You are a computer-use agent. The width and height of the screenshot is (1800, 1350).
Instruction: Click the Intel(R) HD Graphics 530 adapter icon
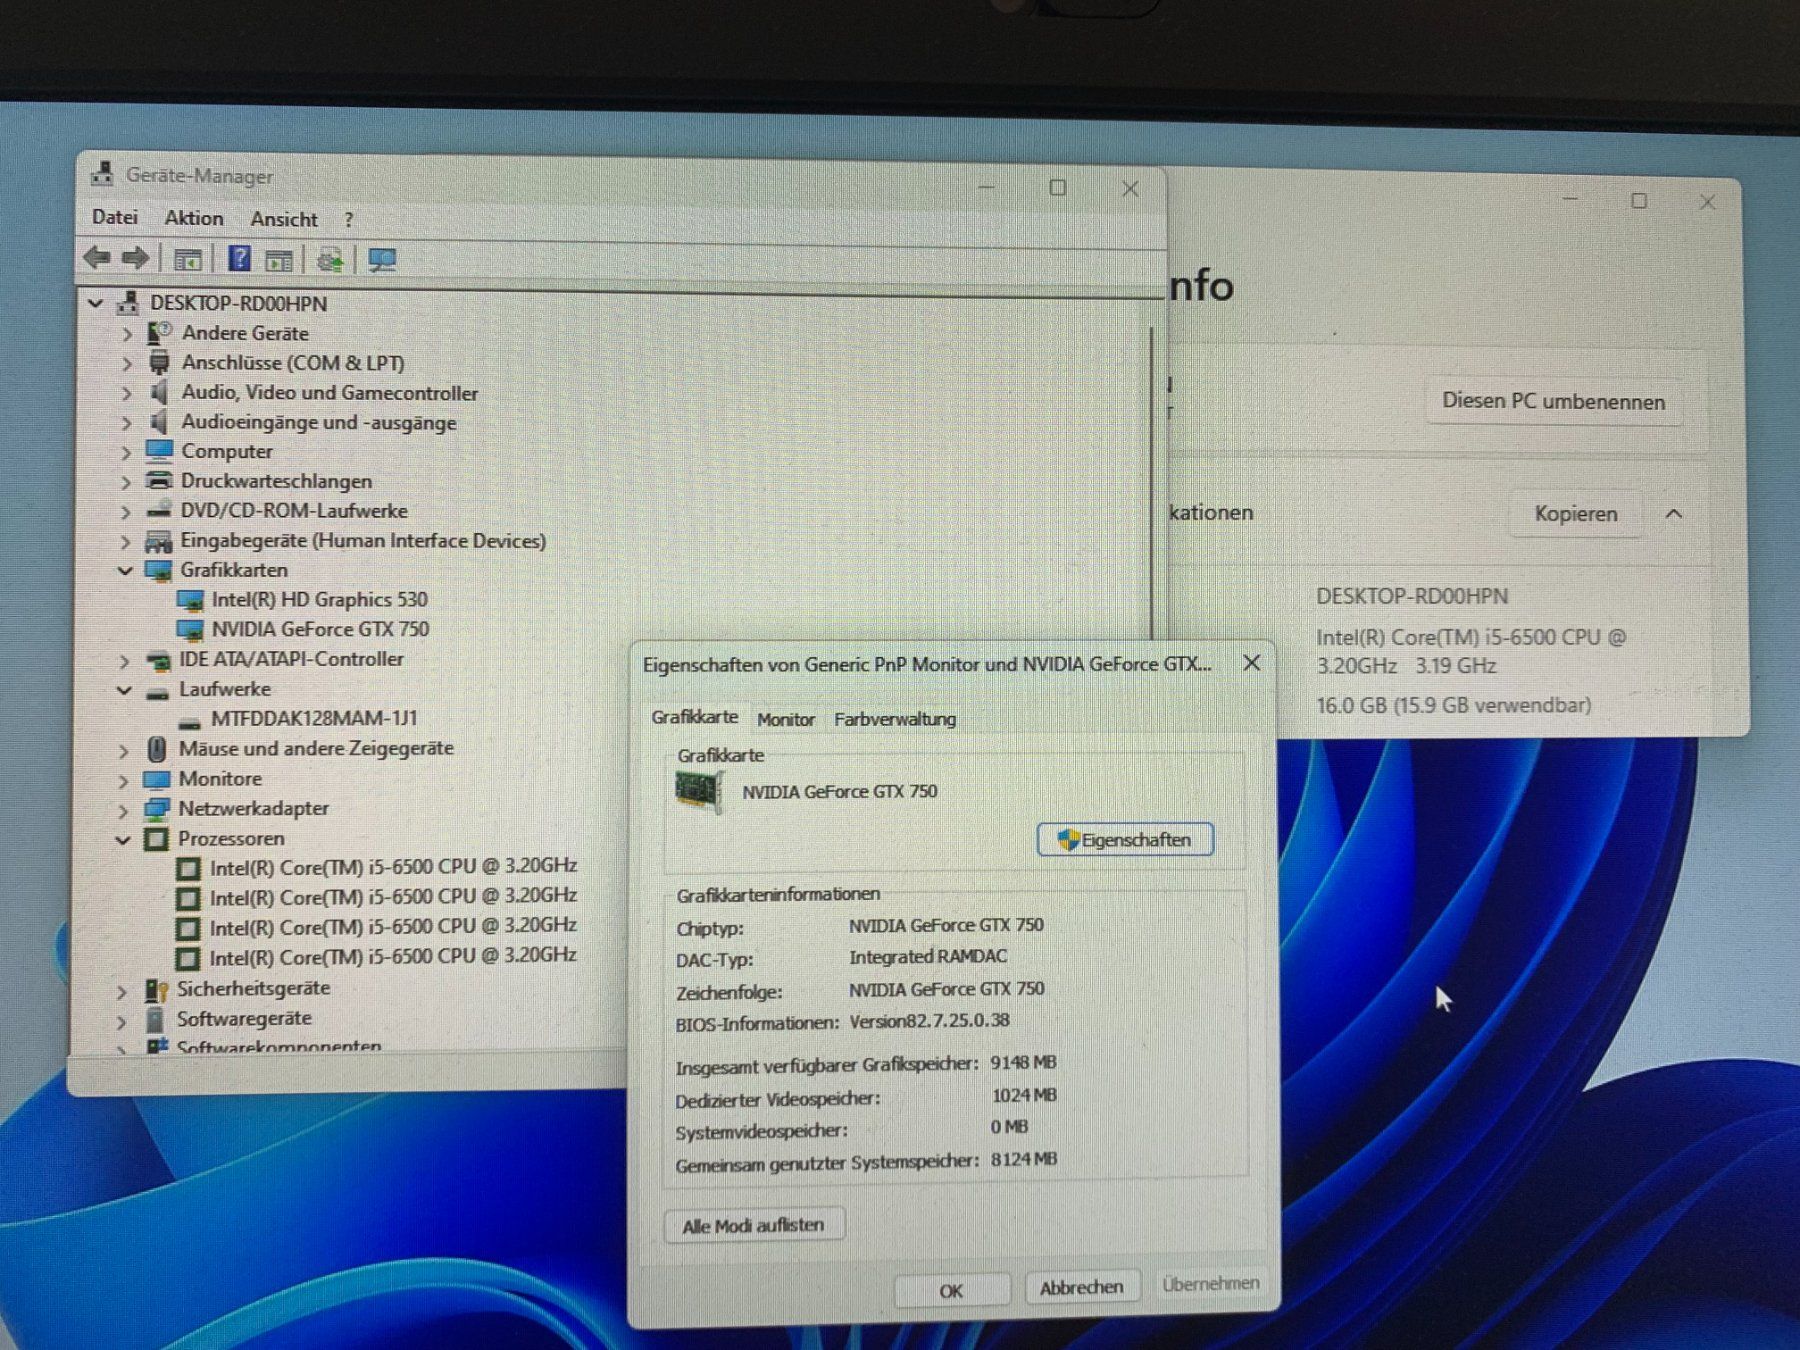pos(190,600)
